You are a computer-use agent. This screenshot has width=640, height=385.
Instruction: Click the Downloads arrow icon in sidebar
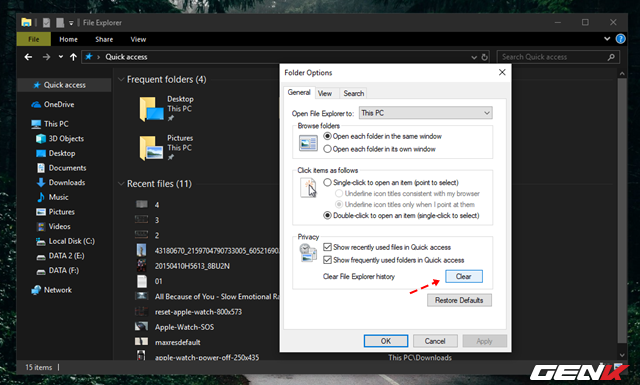coord(41,182)
